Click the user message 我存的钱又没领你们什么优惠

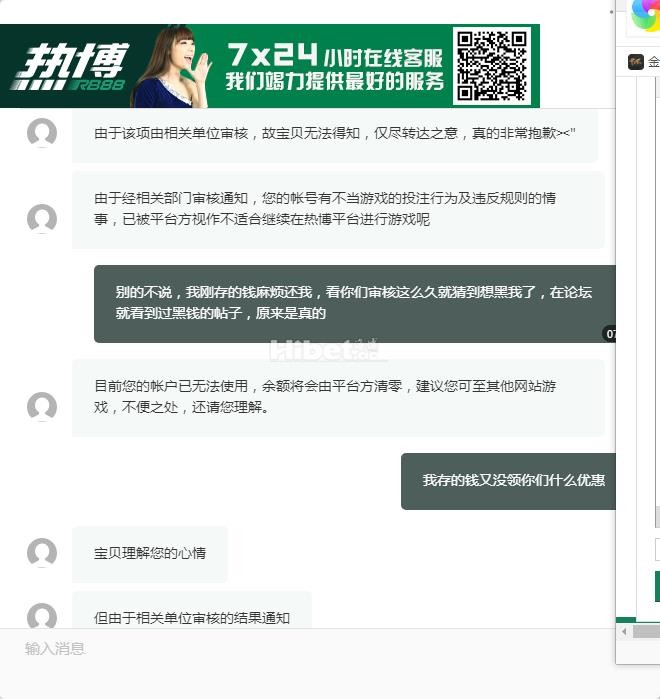pos(512,481)
